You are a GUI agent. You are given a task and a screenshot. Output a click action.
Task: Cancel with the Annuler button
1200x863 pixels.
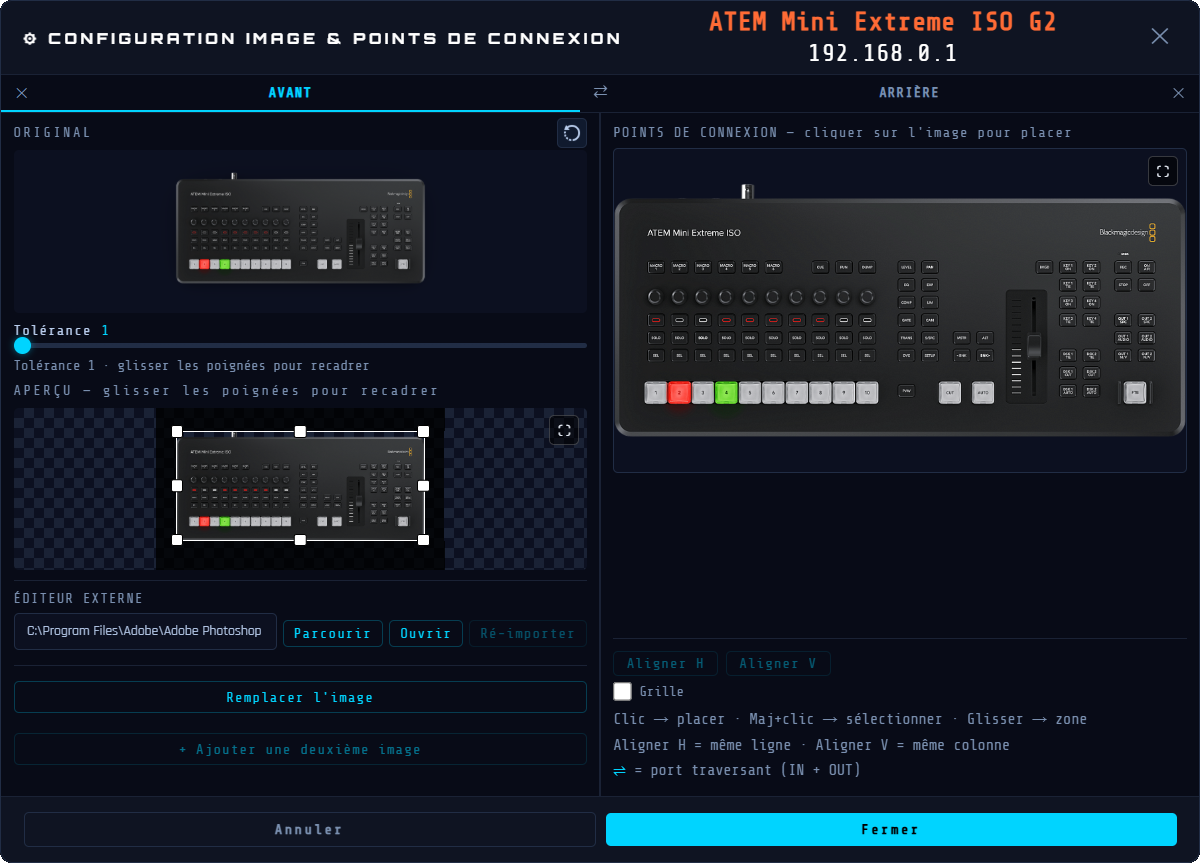click(309, 829)
